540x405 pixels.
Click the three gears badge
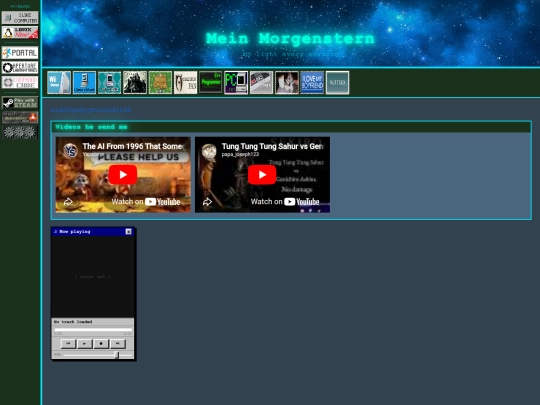(x=20, y=132)
